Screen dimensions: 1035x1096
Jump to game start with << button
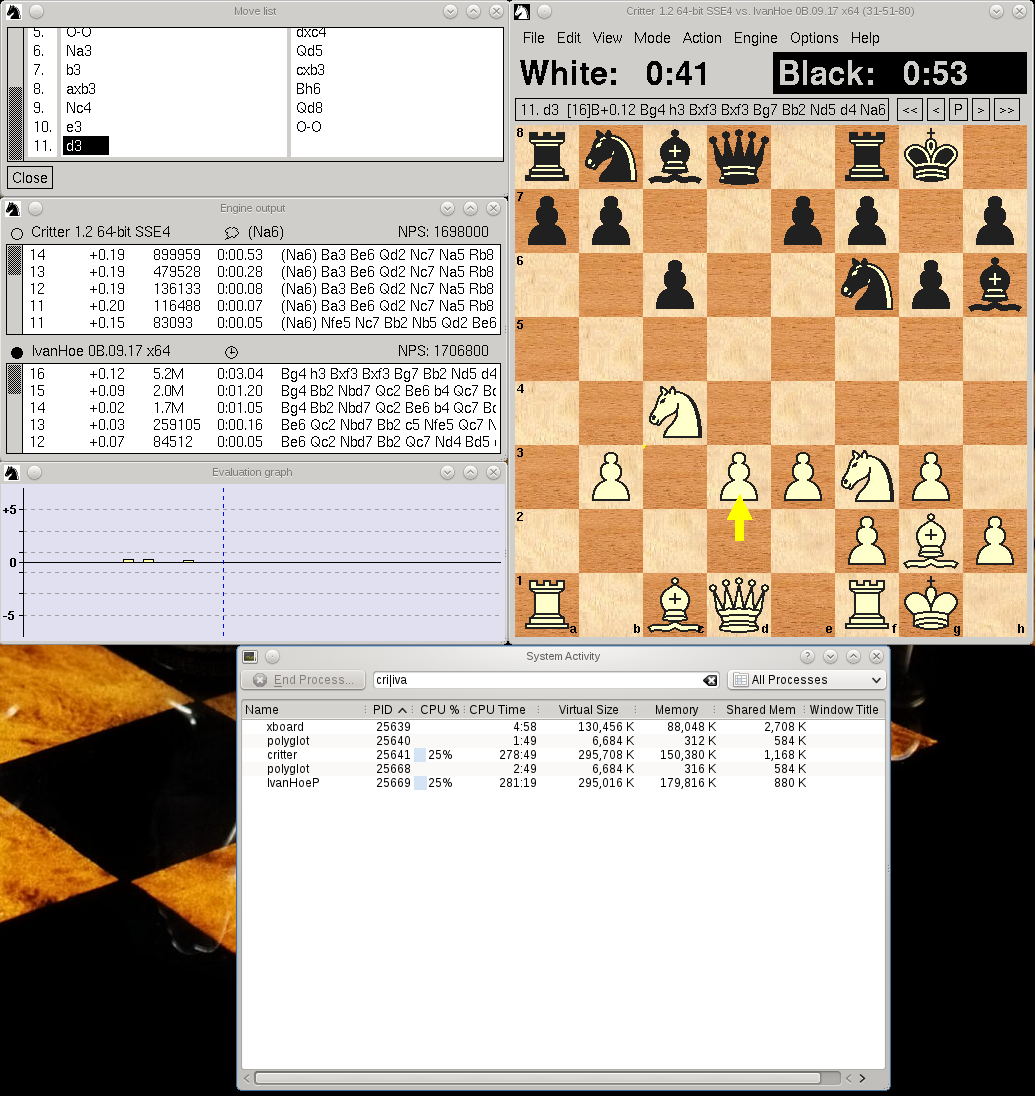tap(909, 110)
